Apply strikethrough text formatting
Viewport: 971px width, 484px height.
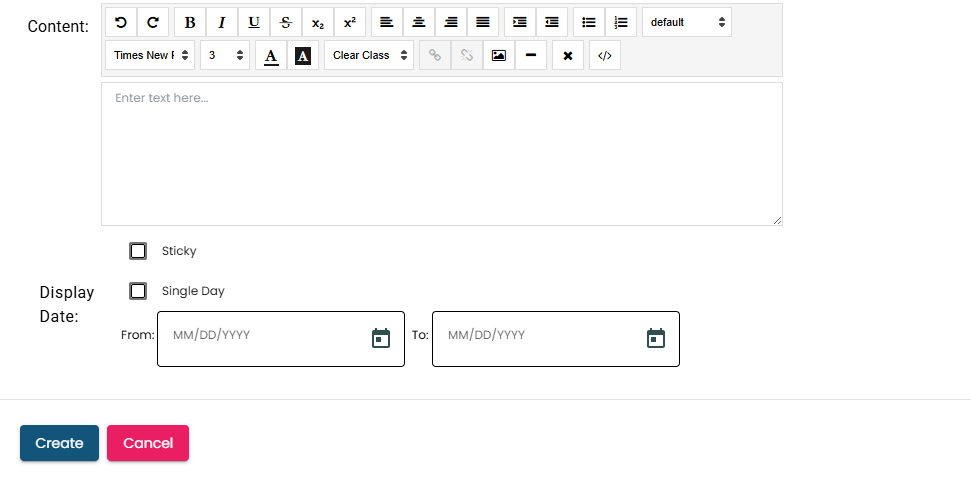coord(286,22)
